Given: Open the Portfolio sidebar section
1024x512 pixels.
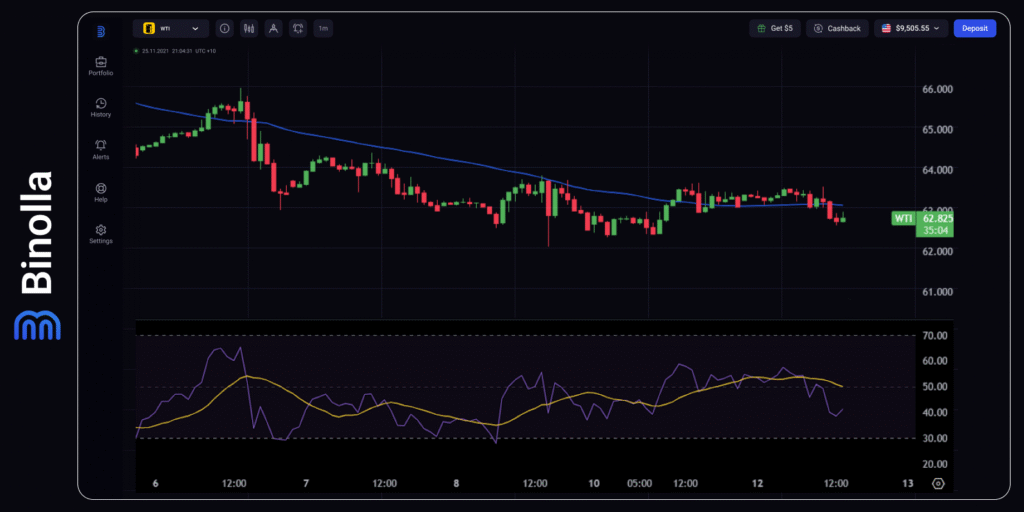Looking at the screenshot, I should (101, 66).
